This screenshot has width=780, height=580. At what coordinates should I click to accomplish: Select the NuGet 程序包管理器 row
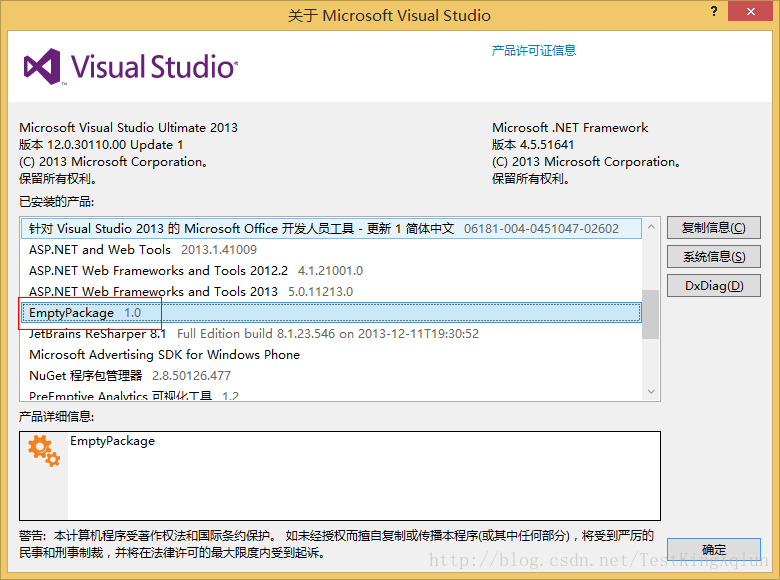coord(331,376)
